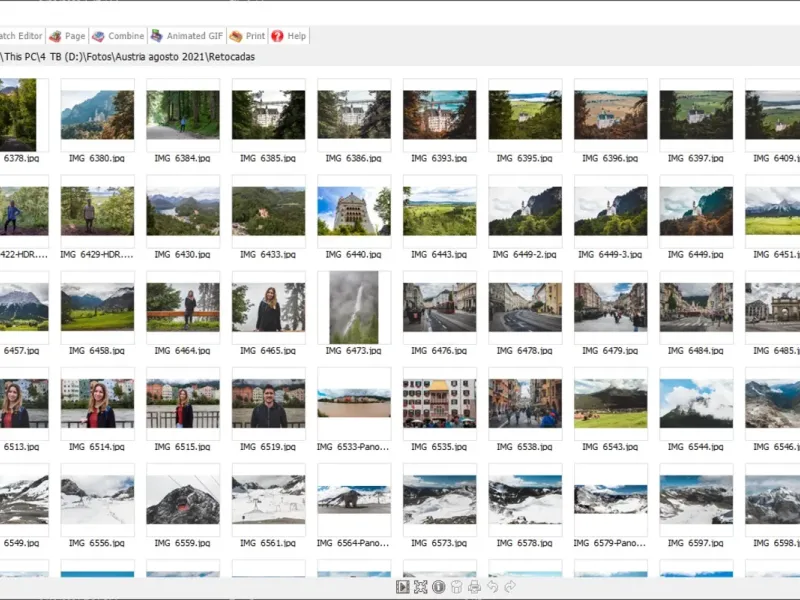The height and width of the screenshot is (600, 800).
Task: Click the file name IMG_6464.jpg
Action: point(182,351)
